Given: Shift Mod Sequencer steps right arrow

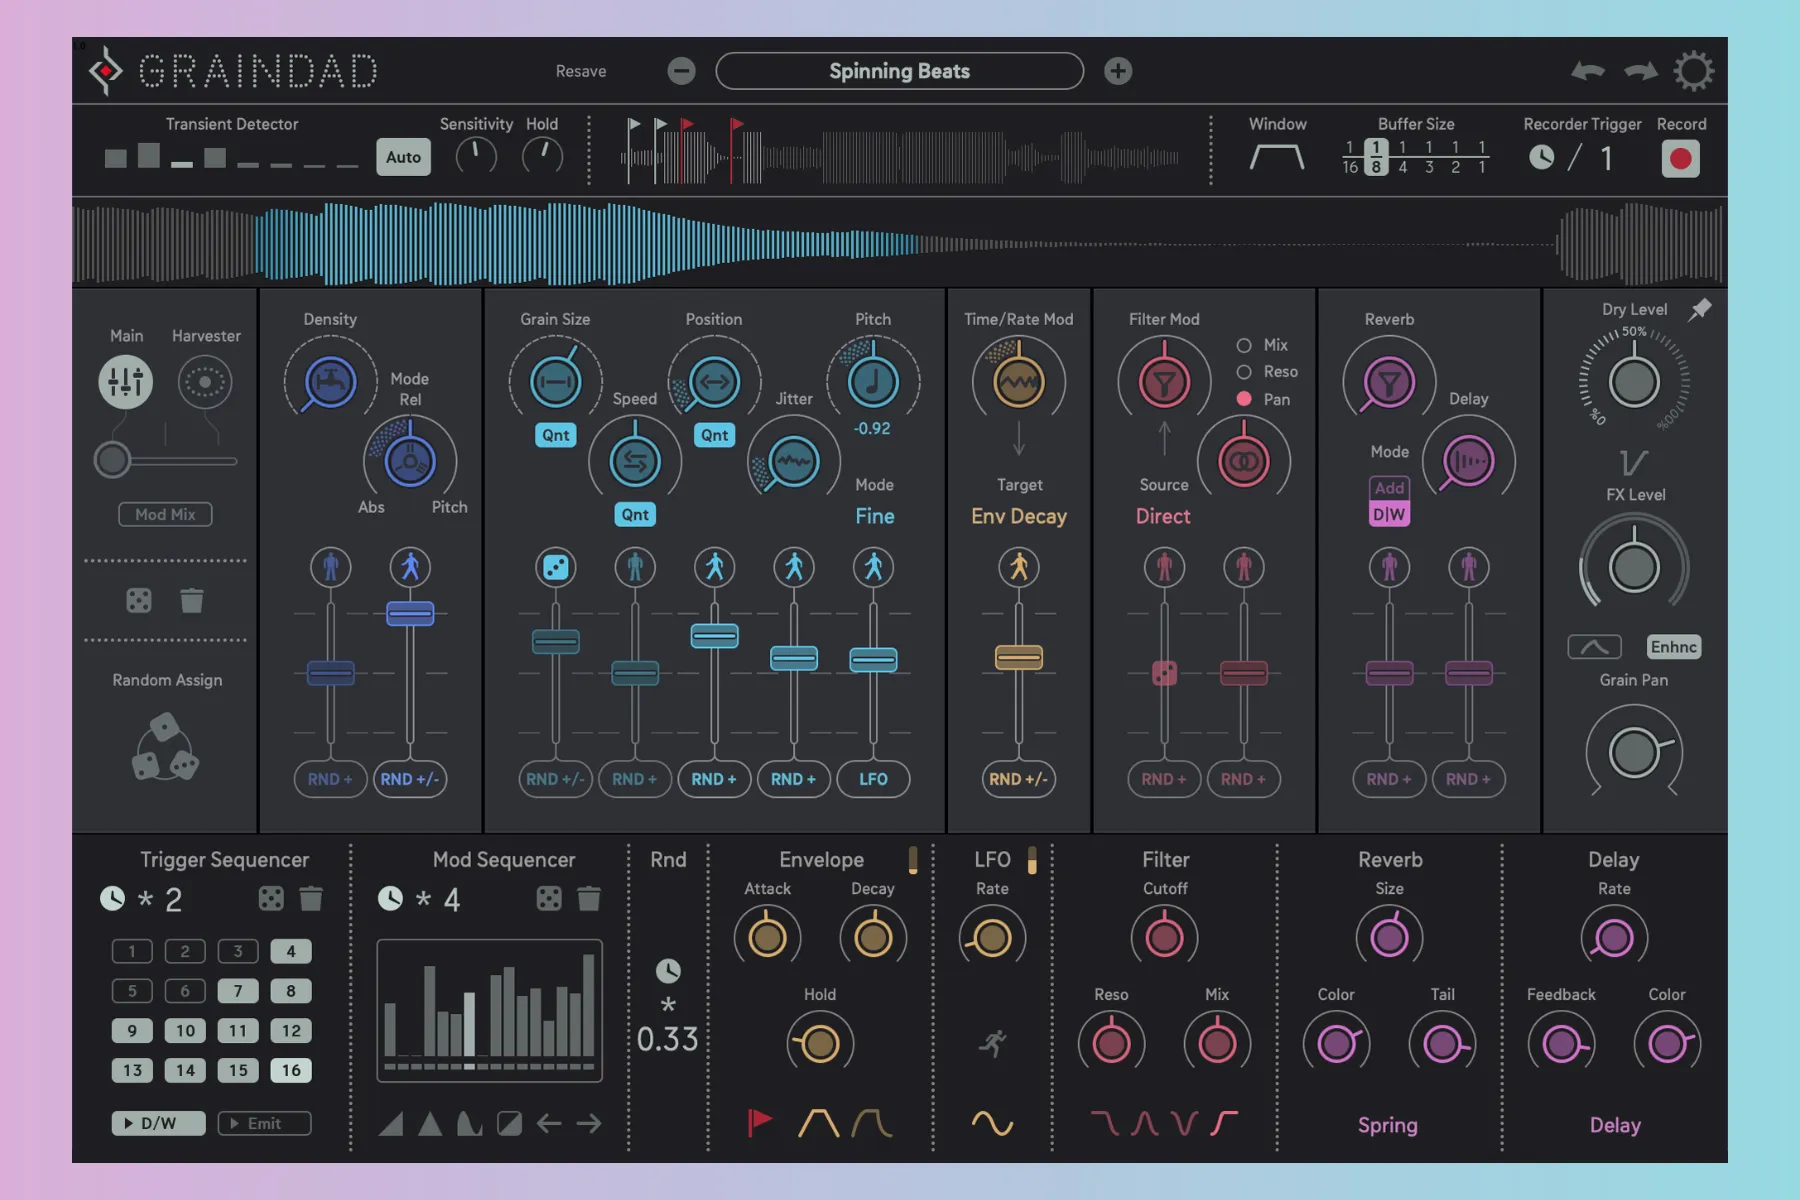Looking at the screenshot, I should 590,1124.
